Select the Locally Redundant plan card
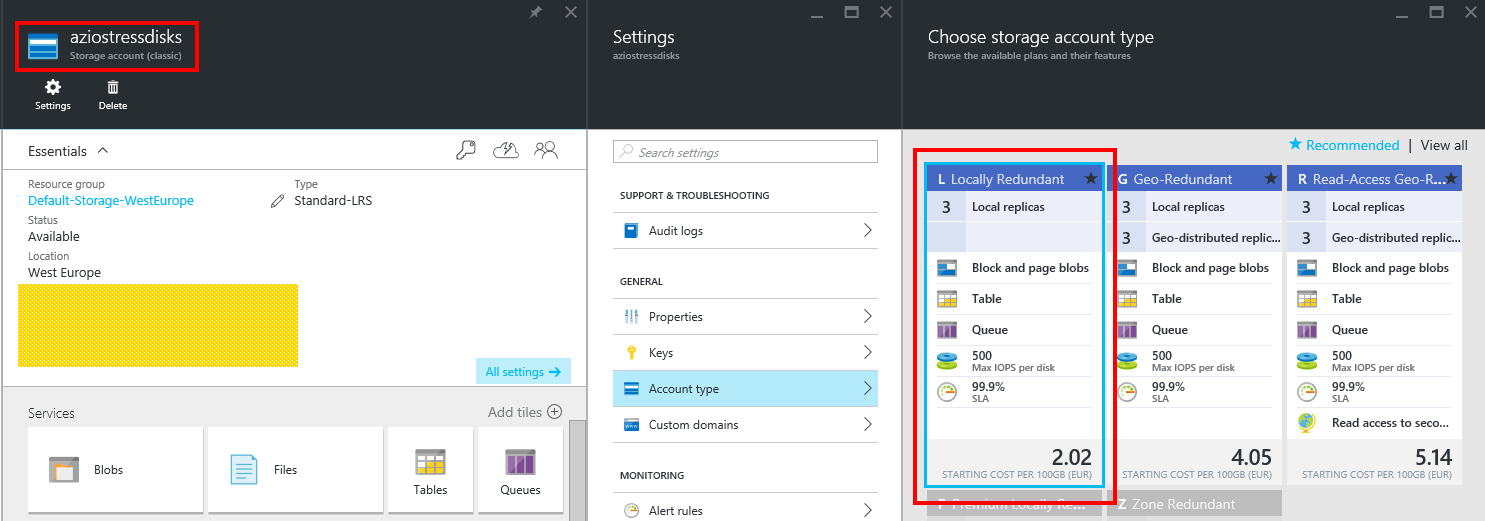Image resolution: width=1485 pixels, height=521 pixels. 1014,325
